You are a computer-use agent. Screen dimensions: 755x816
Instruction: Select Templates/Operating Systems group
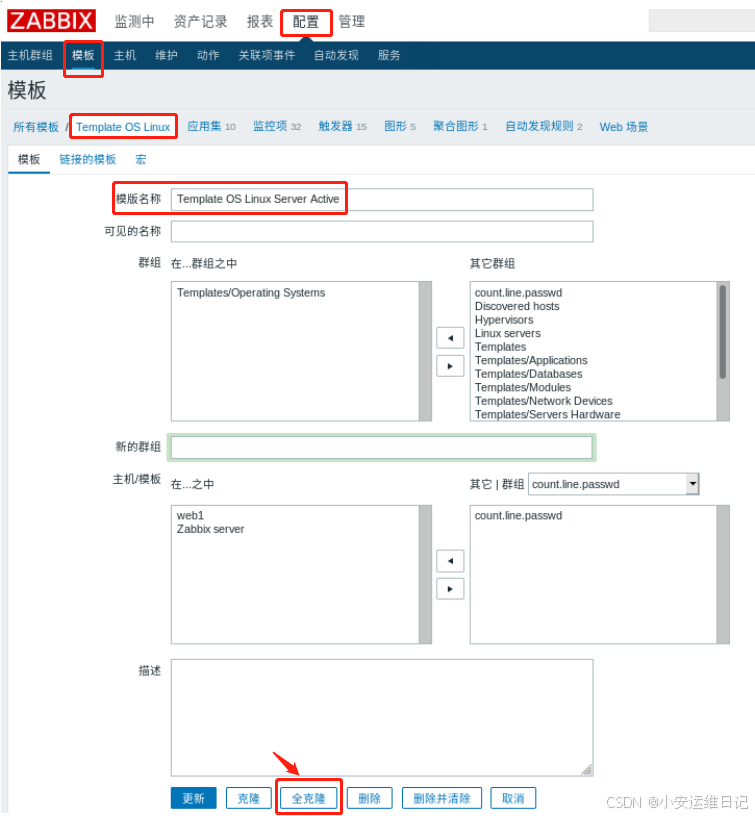pos(251,292)
